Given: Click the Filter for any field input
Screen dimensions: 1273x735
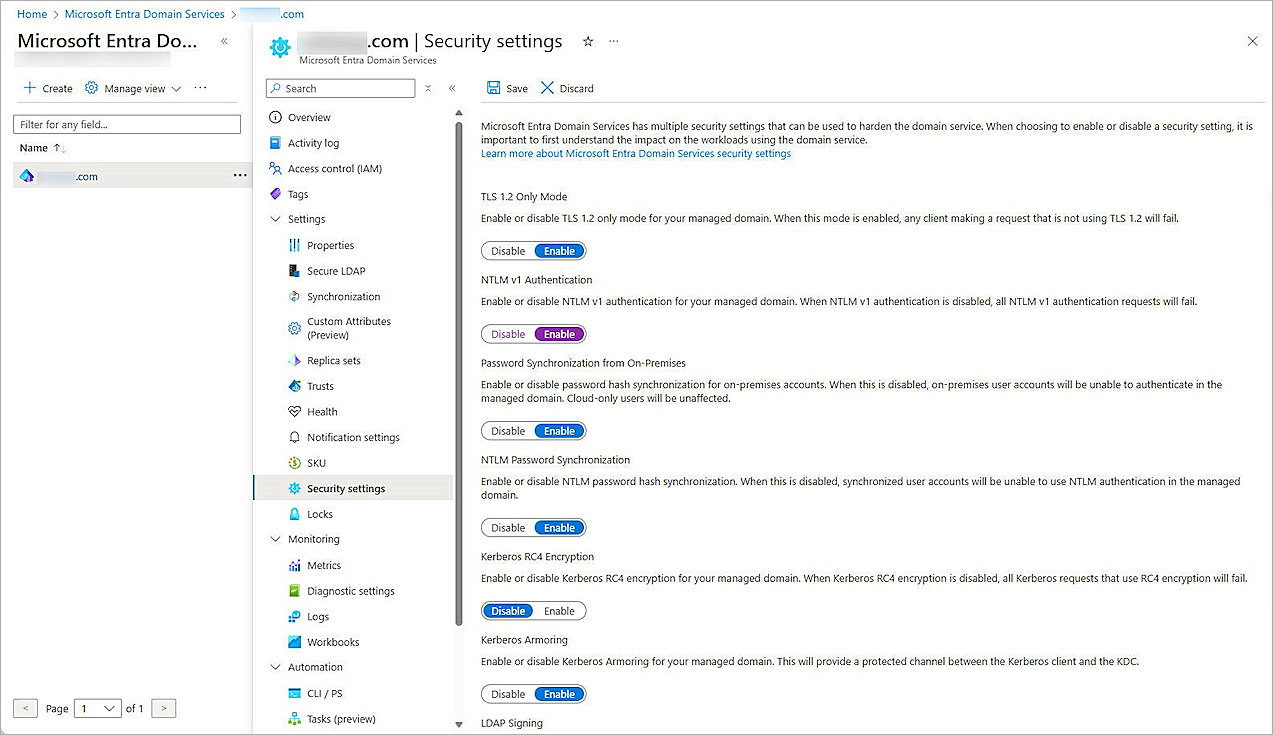Looking at the screenshot, I should click(x=126, y=123).
